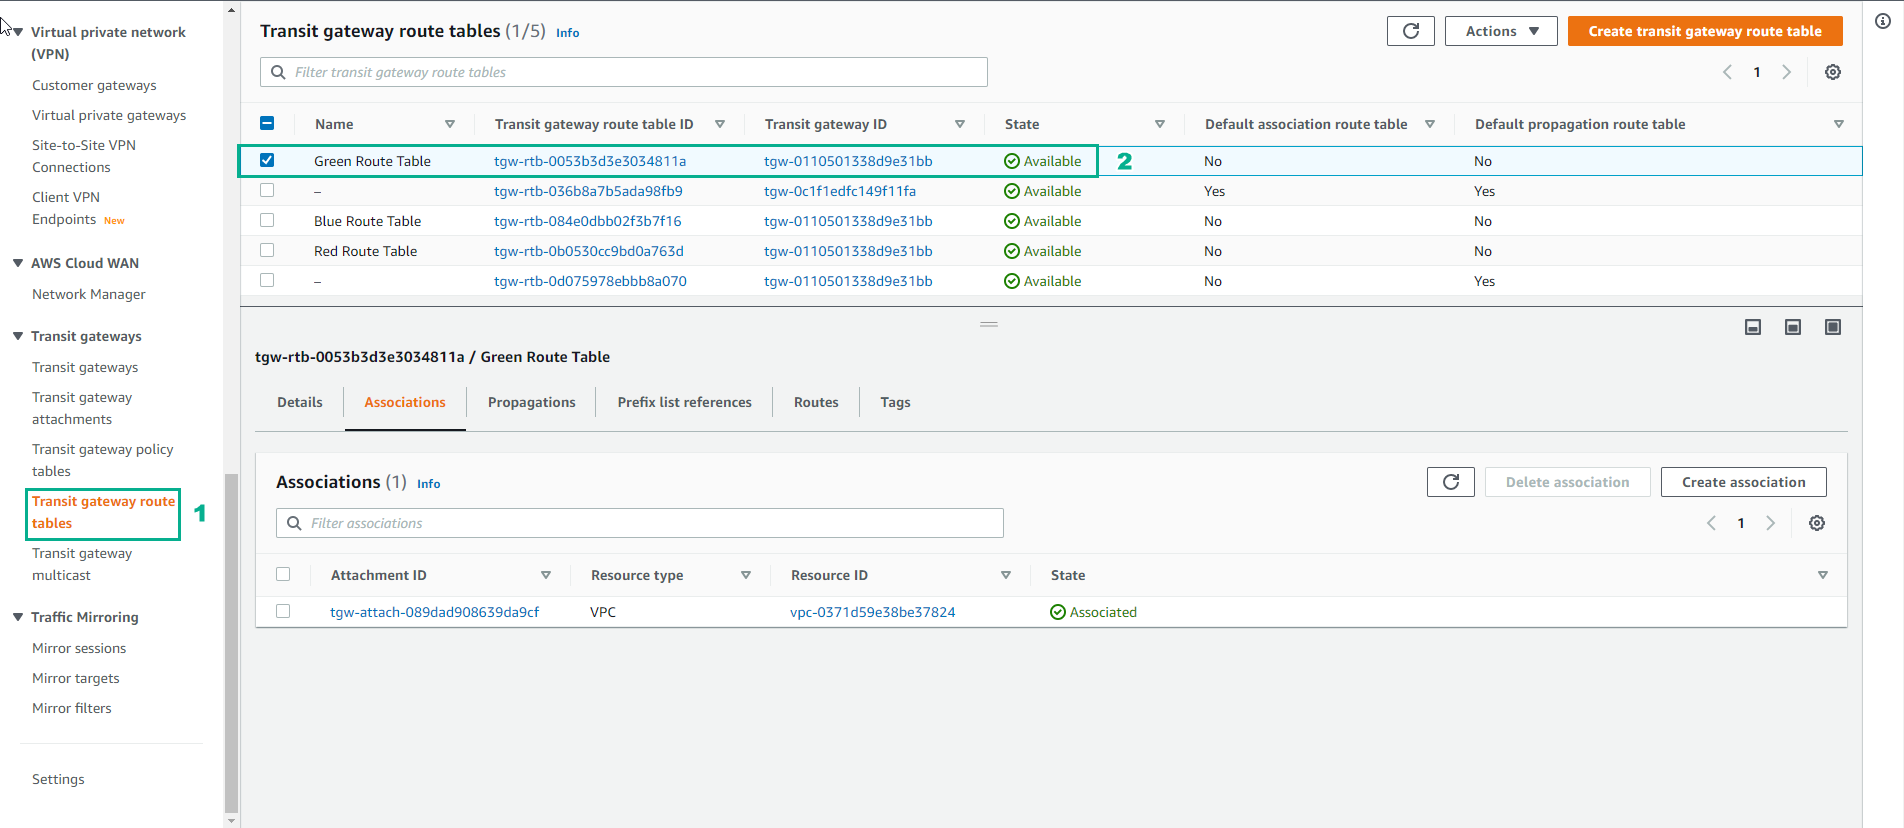Sort by Name column arrow

[x=450, y=124]
